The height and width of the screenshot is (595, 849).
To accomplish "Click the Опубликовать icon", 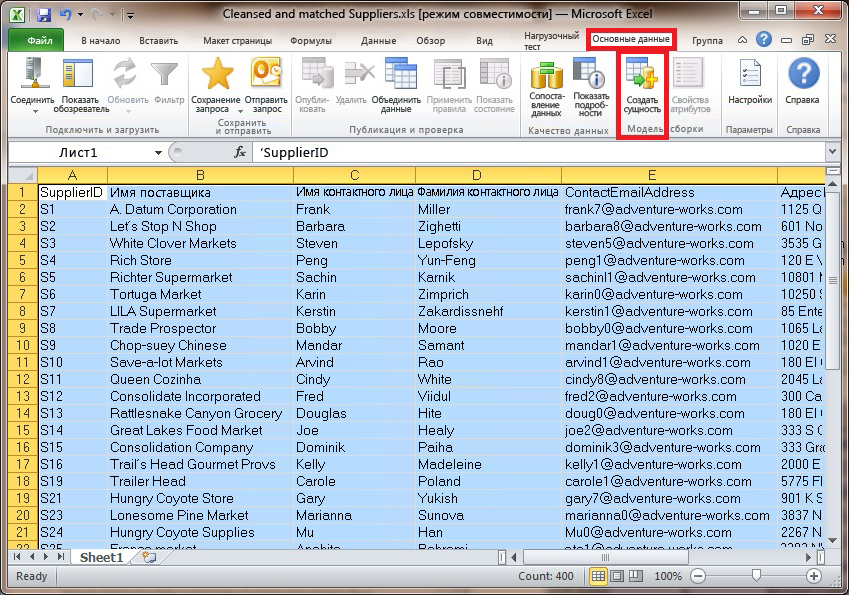I will pyautogui.click(x=317, y=73).
